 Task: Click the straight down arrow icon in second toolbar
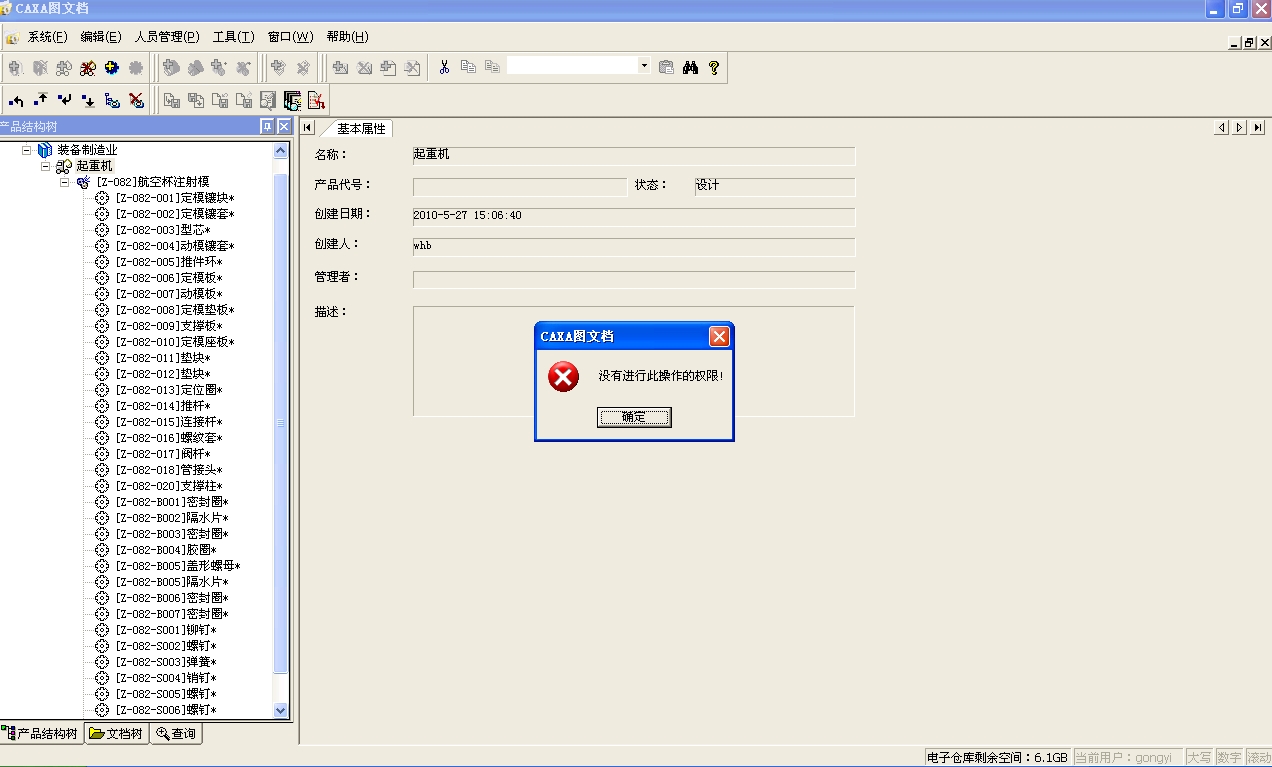pos(88,100)
